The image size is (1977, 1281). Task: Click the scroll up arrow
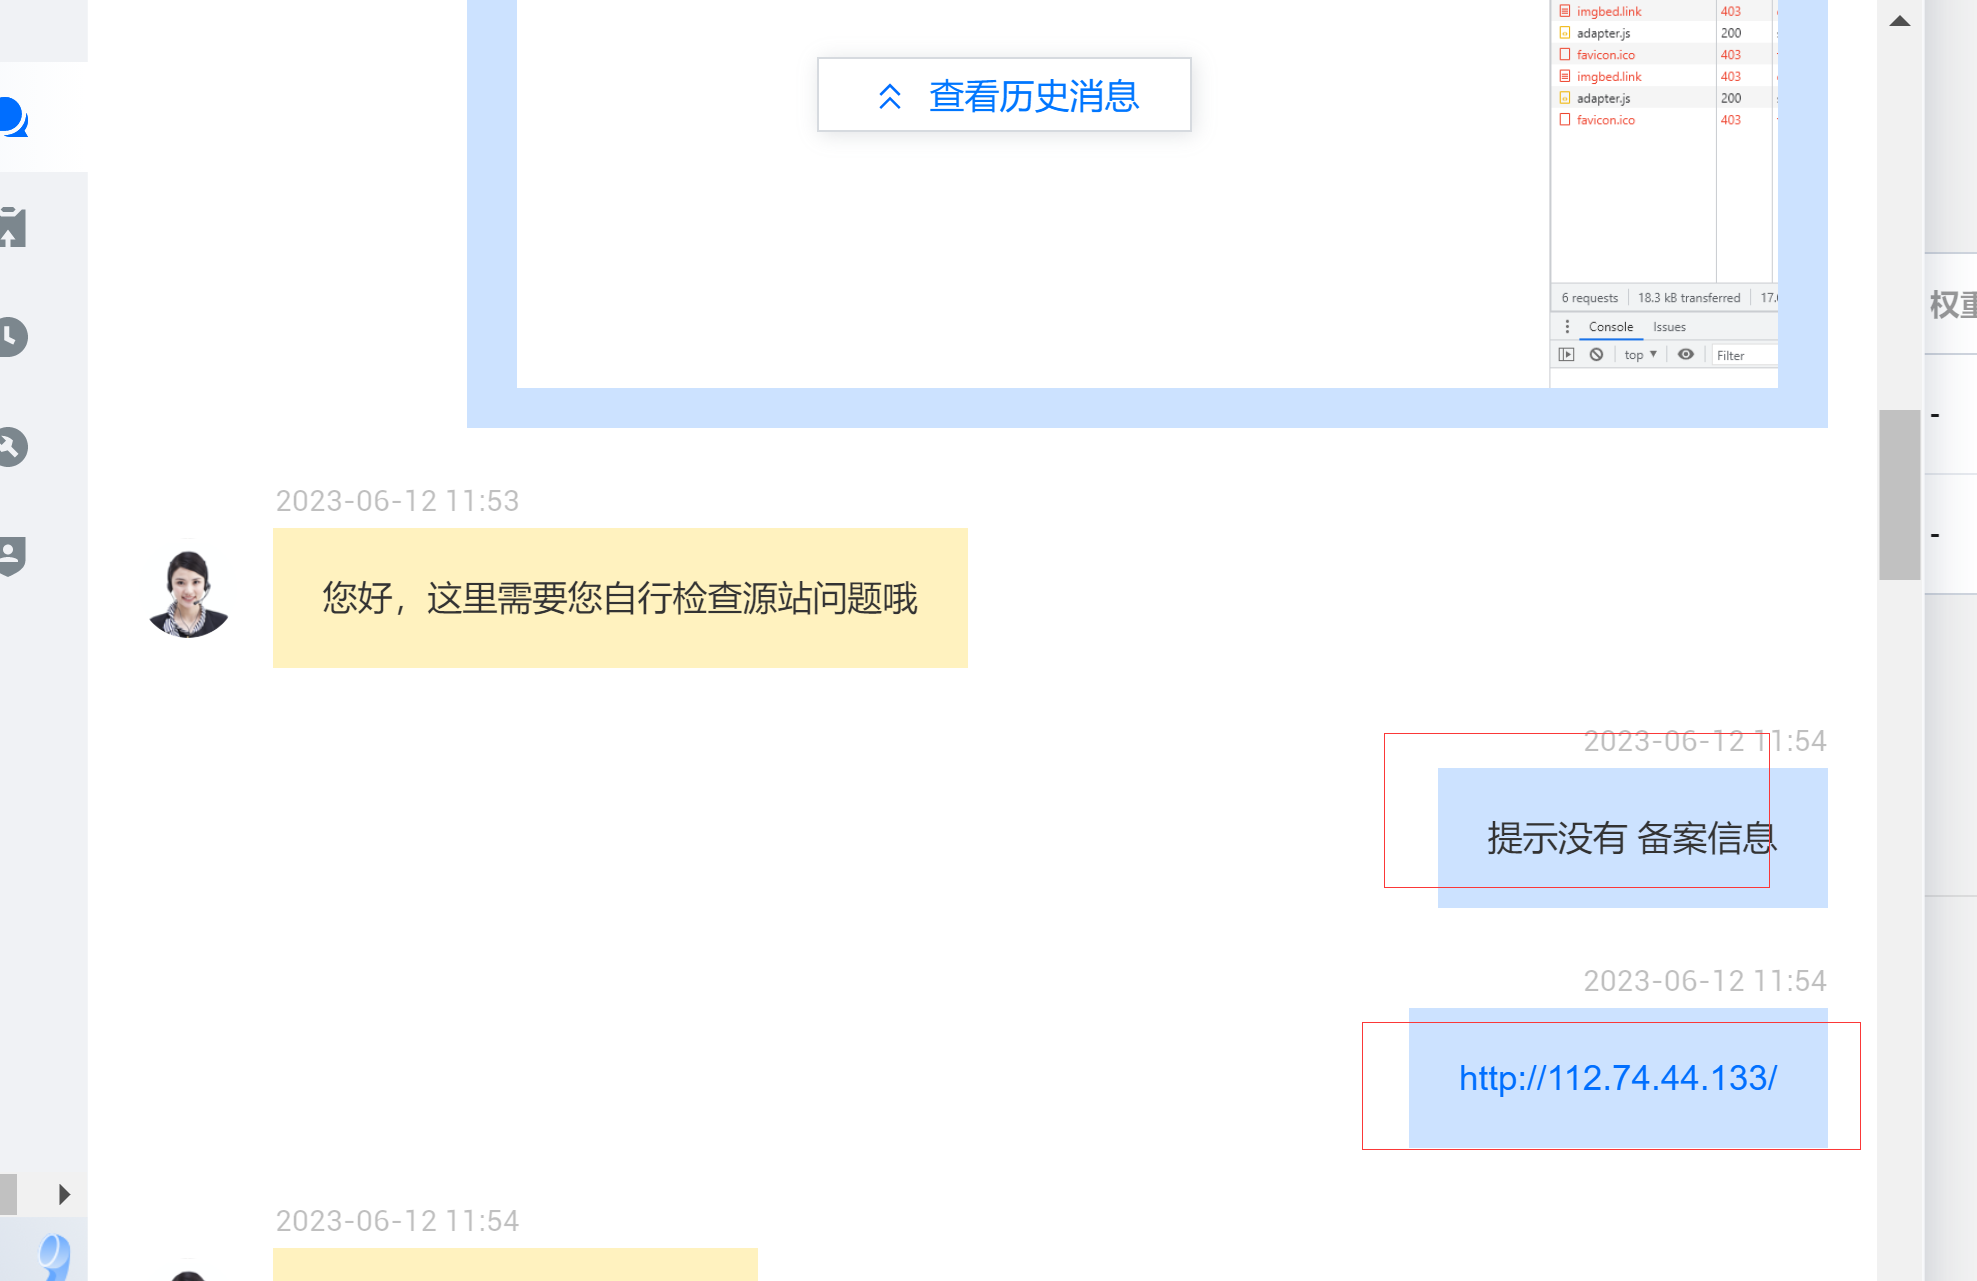(x=1899, y=21)
